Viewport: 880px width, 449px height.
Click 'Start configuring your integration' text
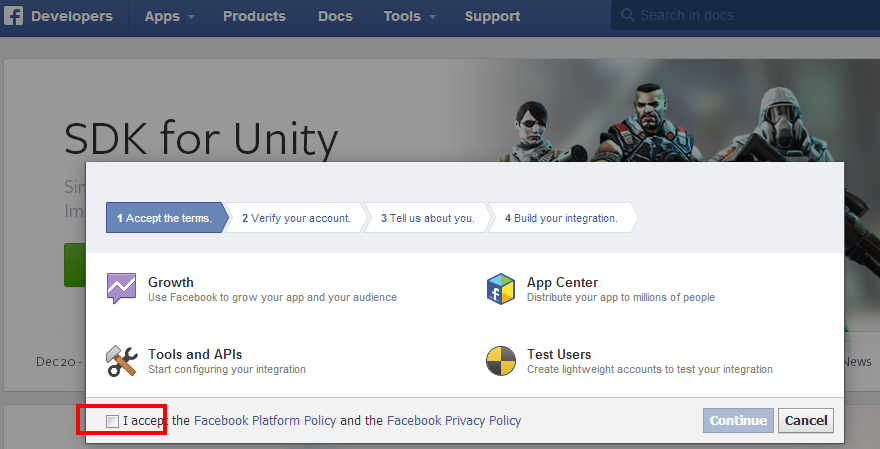pos(227,369)
